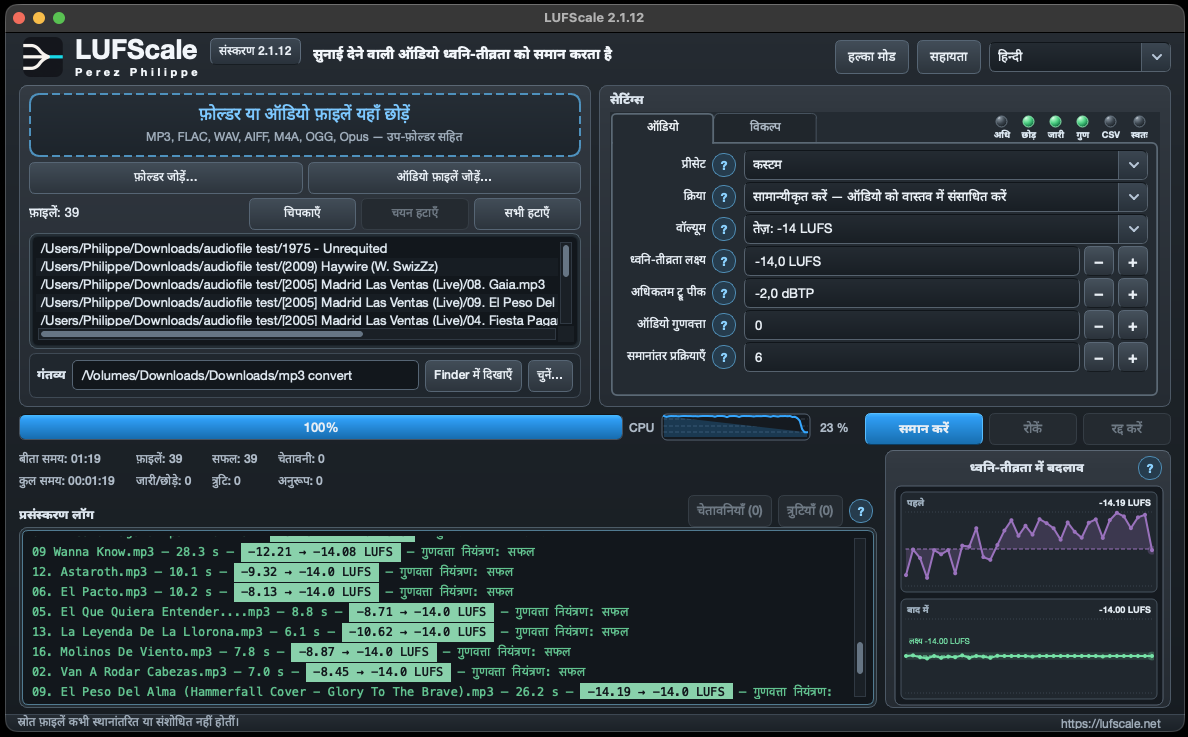
Task: Click the गंतव्य path input field
Action: pyautogui.click(x=245, y=376)
